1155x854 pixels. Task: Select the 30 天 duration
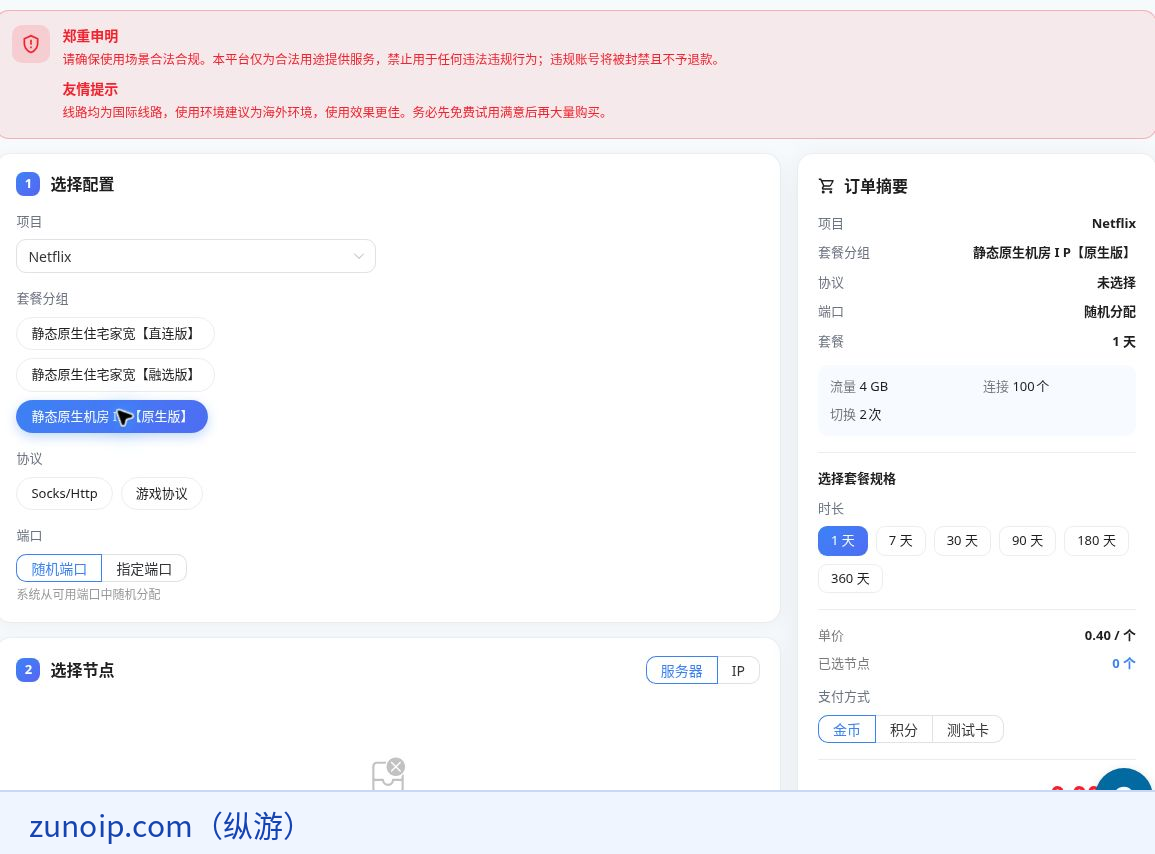pos(962,541)
